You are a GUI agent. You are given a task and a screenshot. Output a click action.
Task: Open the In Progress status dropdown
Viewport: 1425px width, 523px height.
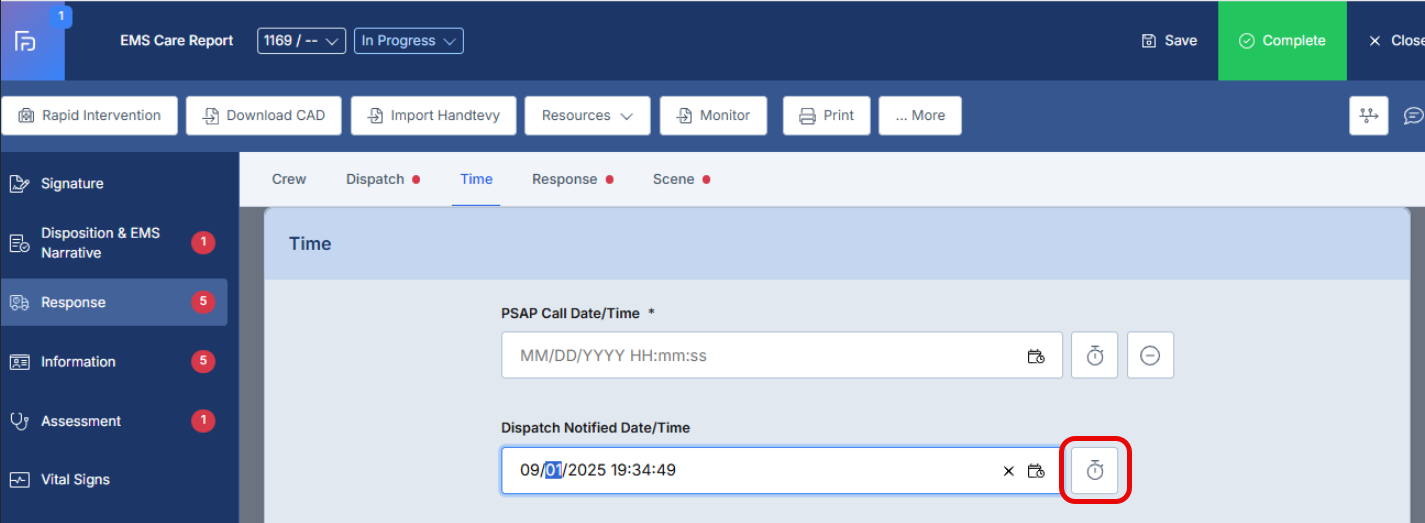click(409, 41)
